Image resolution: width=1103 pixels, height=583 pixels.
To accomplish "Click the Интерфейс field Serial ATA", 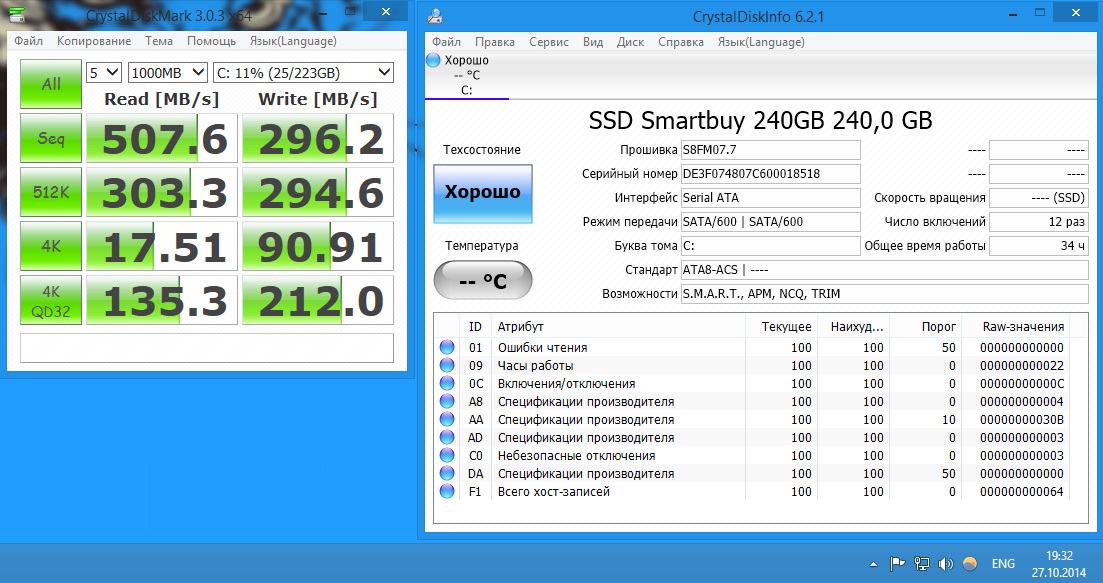I will pos(770,198).
